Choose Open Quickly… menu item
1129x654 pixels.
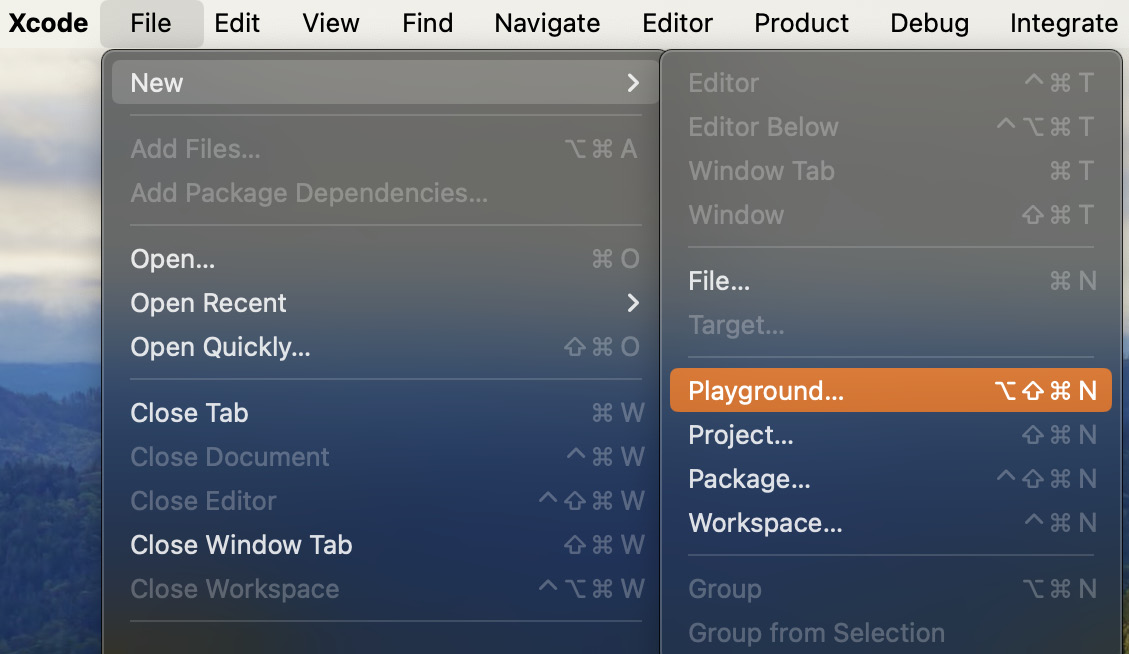(x=220, y=347)
